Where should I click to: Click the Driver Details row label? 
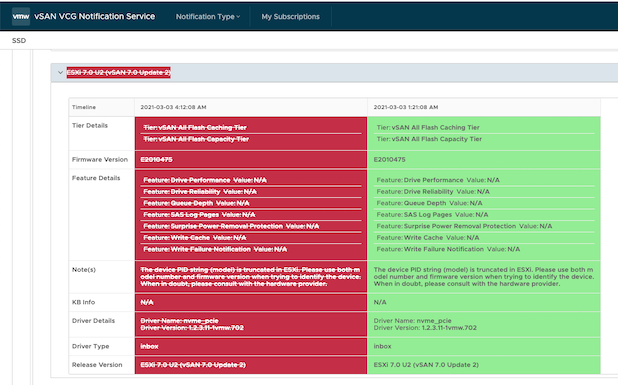(93, 321)
